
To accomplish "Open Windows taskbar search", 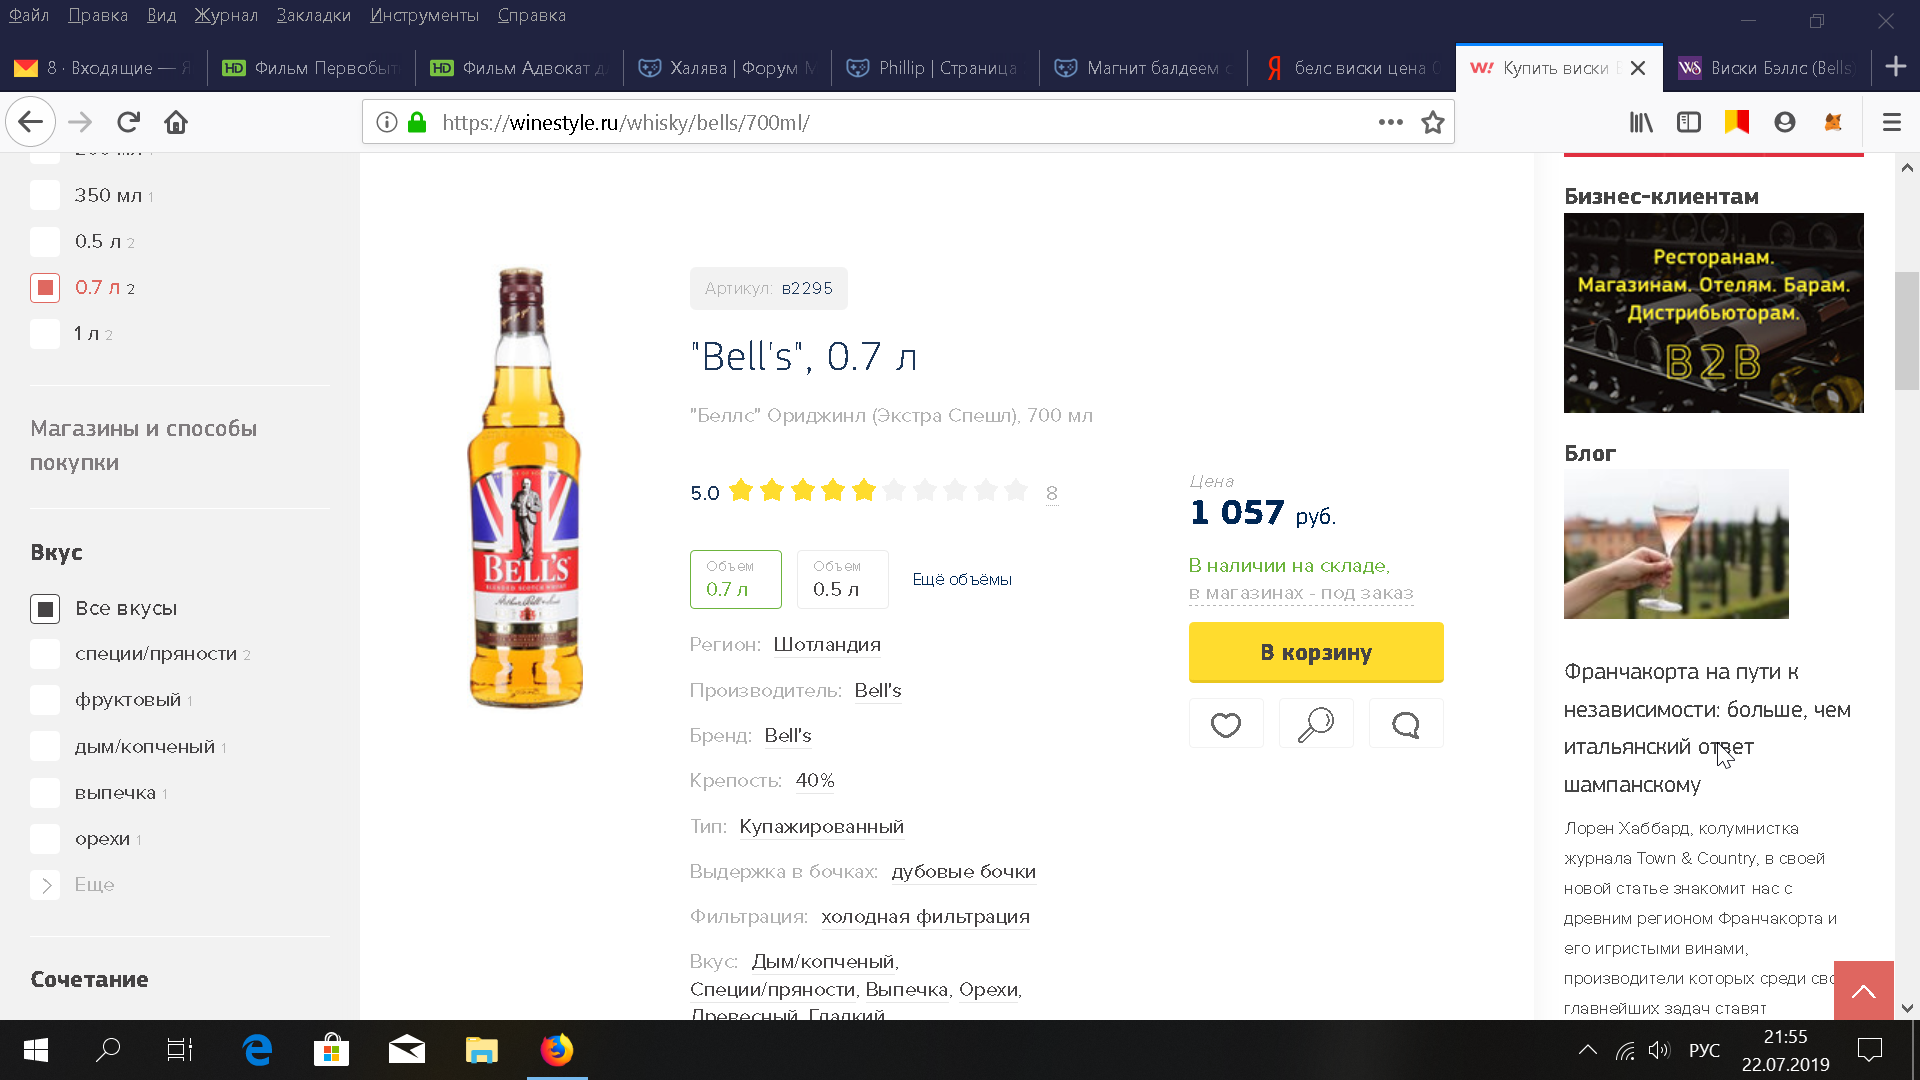I will tap(108, 1050).
